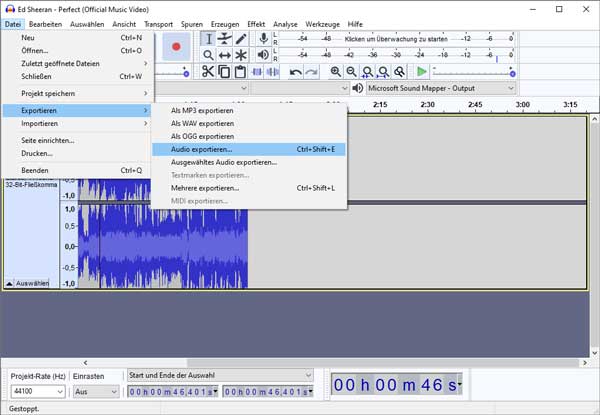The height and width of the screenshot is (415, 600).
Task: Expand the Importieren submenu
Action: click(x=77, y=124)
